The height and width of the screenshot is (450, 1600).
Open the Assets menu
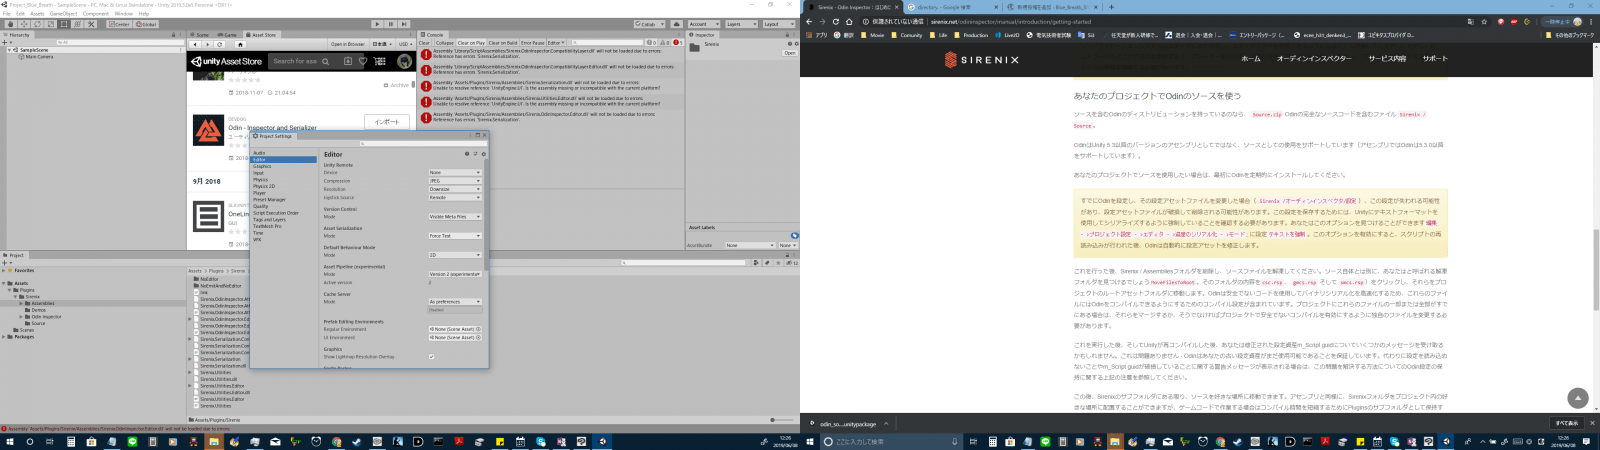pos(37,14)
